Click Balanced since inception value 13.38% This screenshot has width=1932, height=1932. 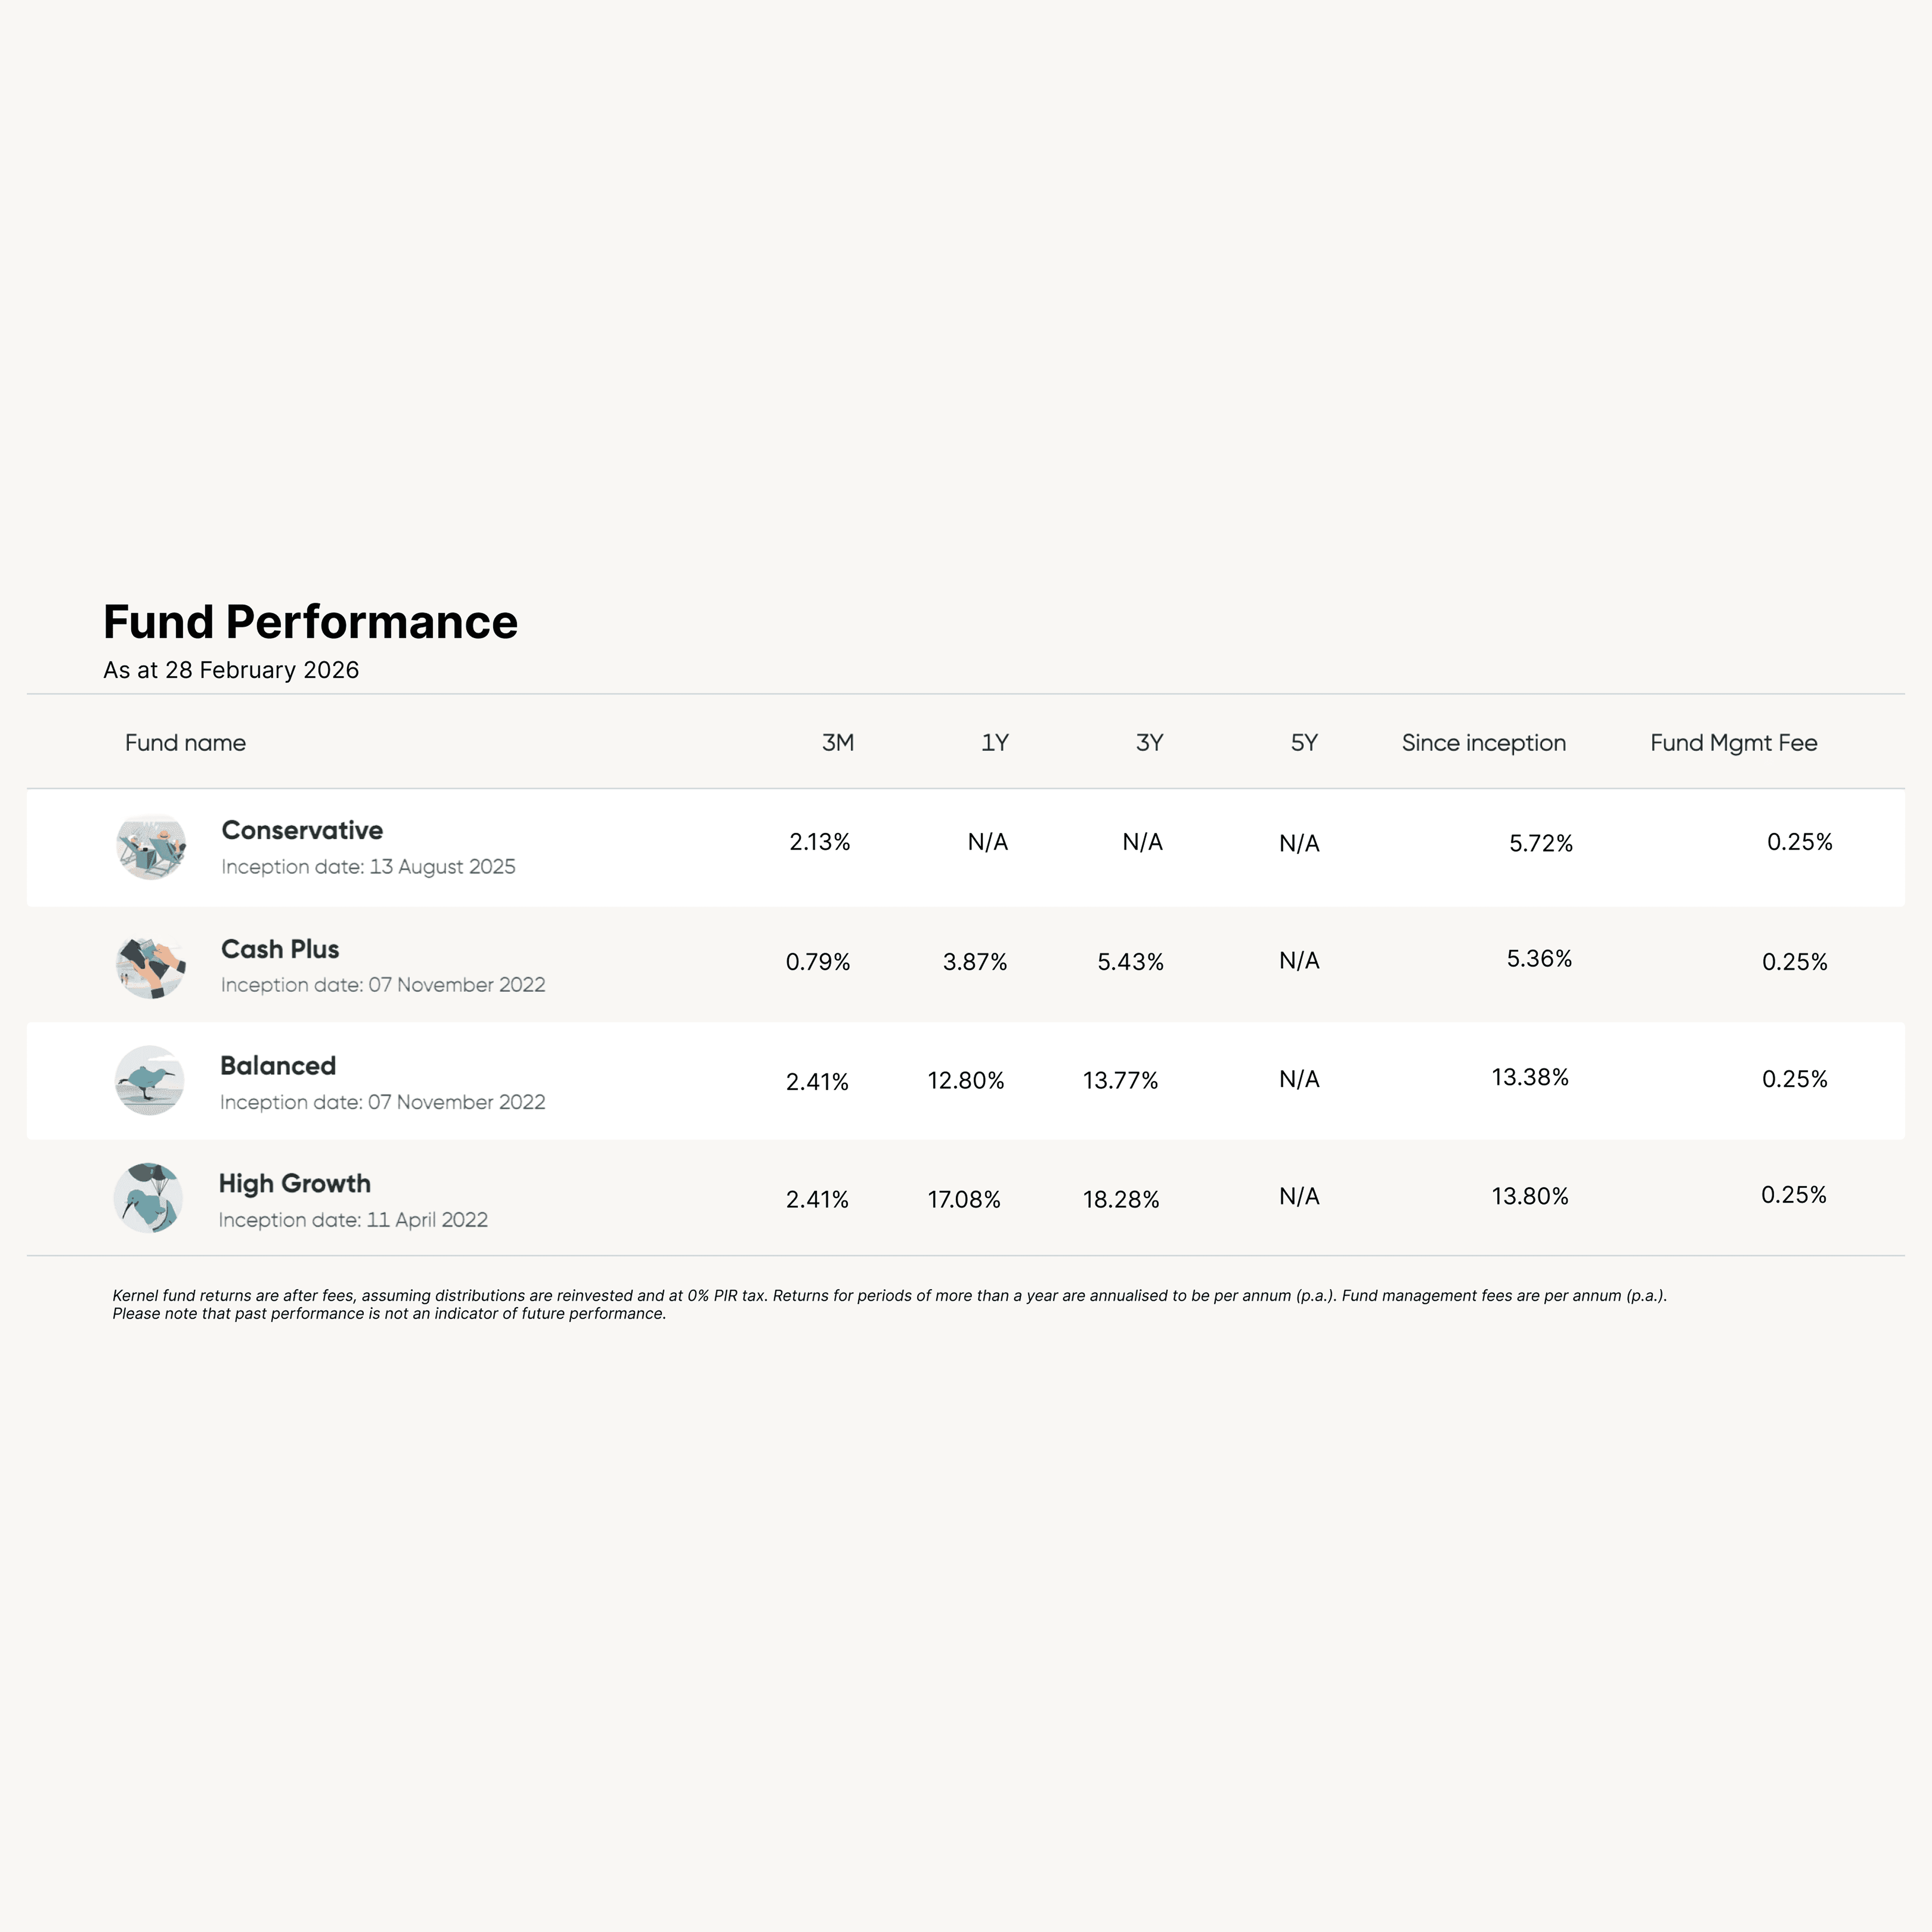pyautogui.click(x=1530, y=1077)
